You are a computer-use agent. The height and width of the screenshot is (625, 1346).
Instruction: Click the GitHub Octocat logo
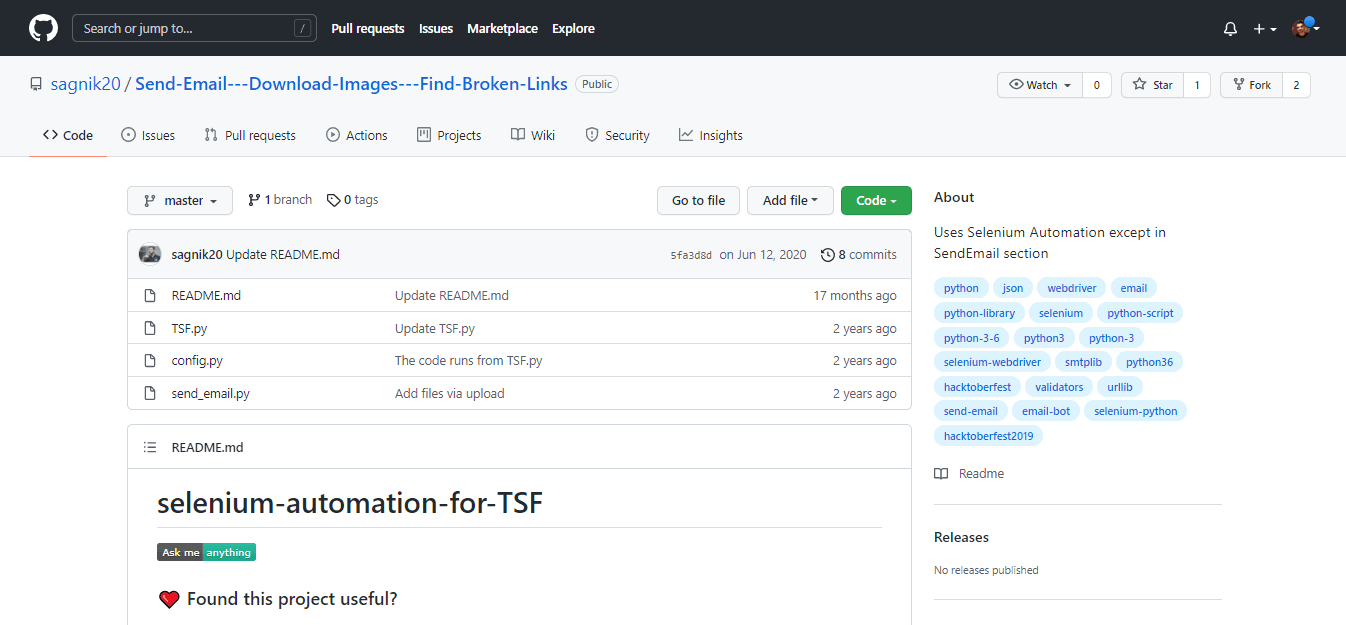pyautogui.click(x=43, y=28)
